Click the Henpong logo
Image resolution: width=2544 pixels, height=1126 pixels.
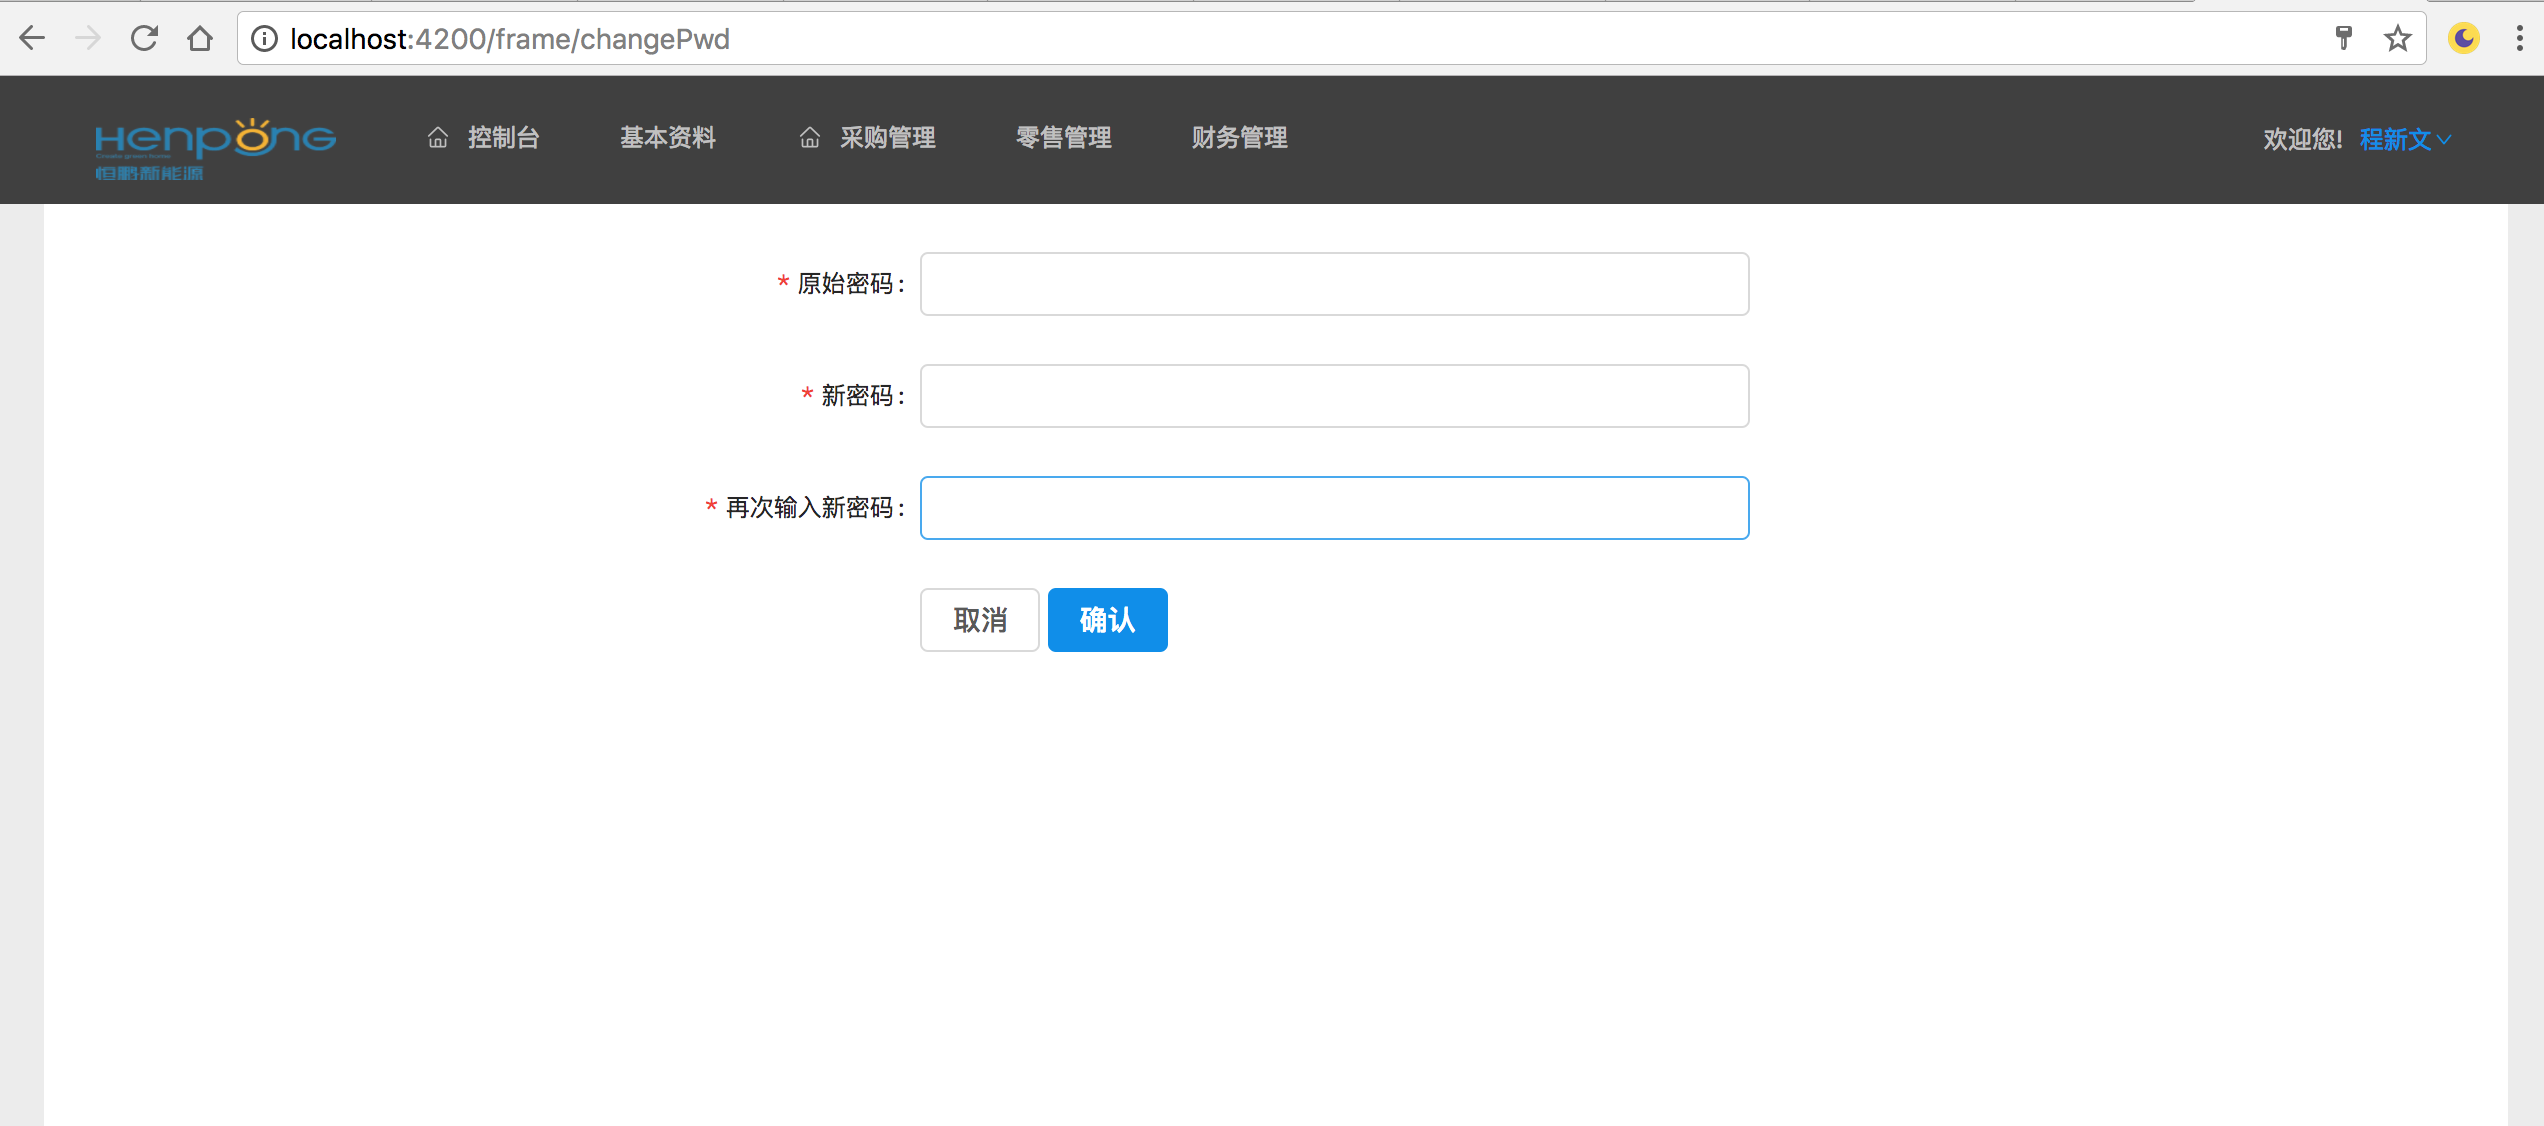coord(215,148)
